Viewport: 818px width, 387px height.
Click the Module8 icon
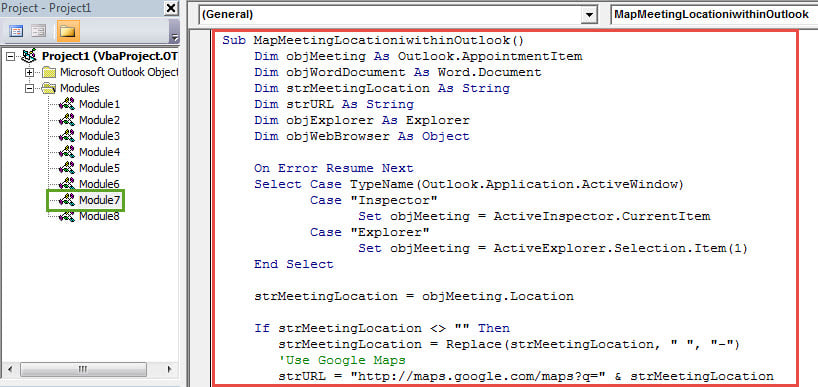[68, 216]
